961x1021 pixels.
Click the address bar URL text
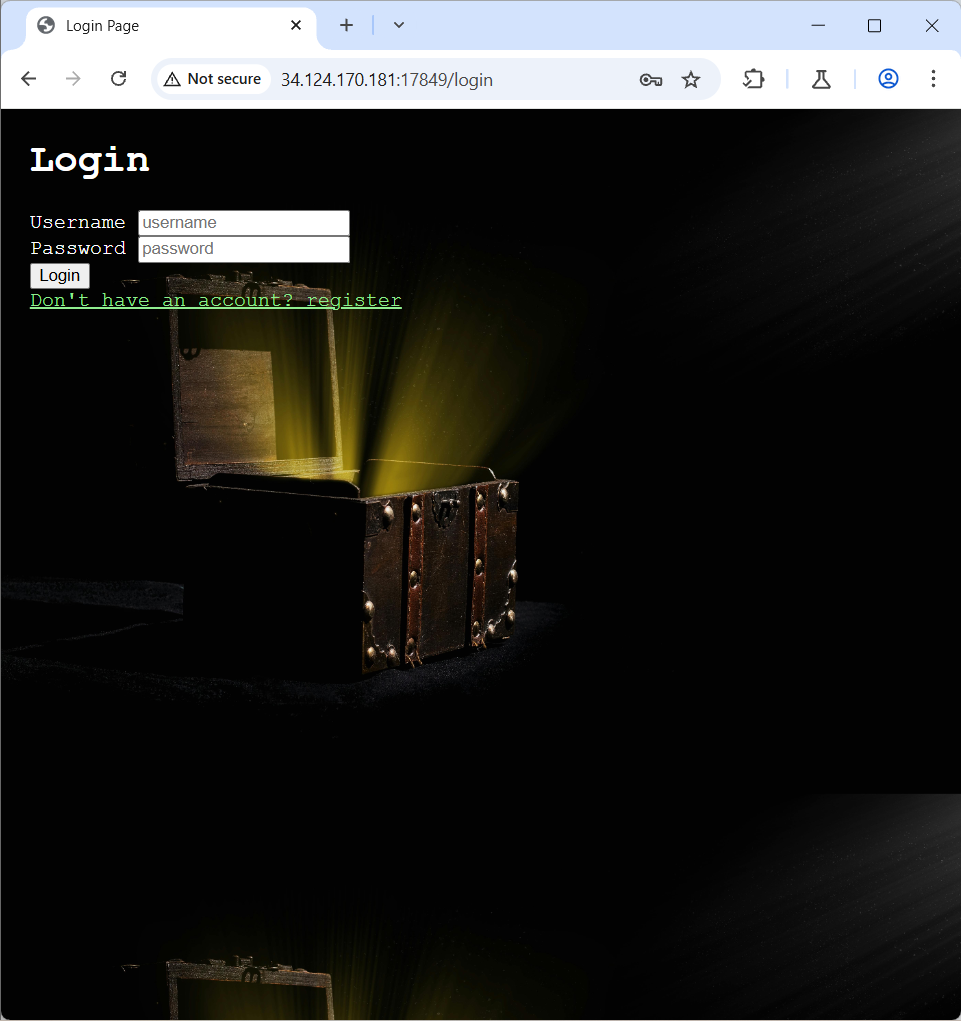coord(387,80)
